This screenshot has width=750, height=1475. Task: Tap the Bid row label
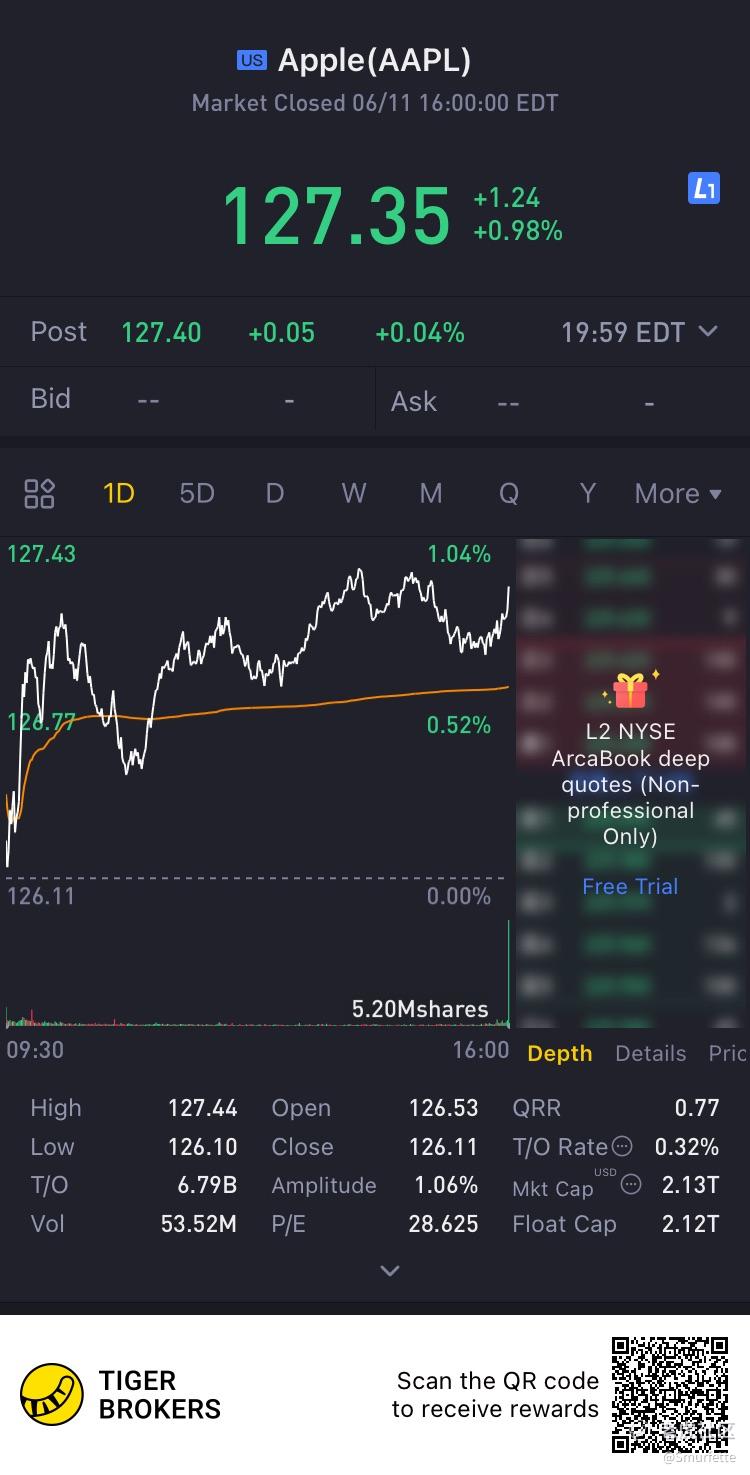pos(51,399)
